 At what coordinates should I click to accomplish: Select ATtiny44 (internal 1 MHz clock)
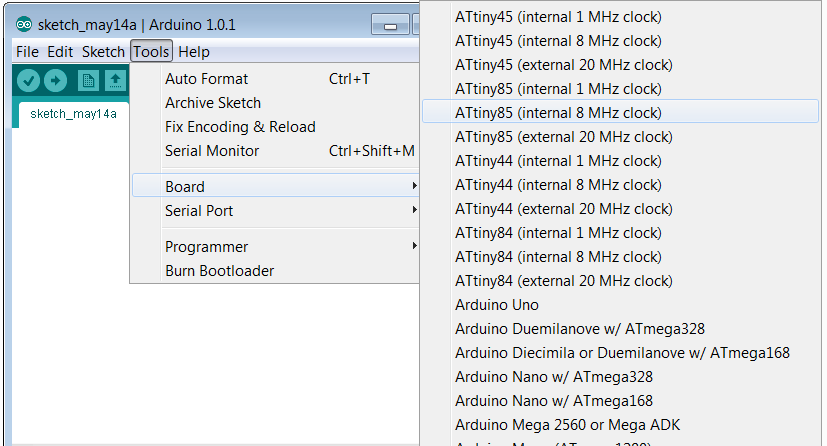pyautogui.click(x=620, y=161)
